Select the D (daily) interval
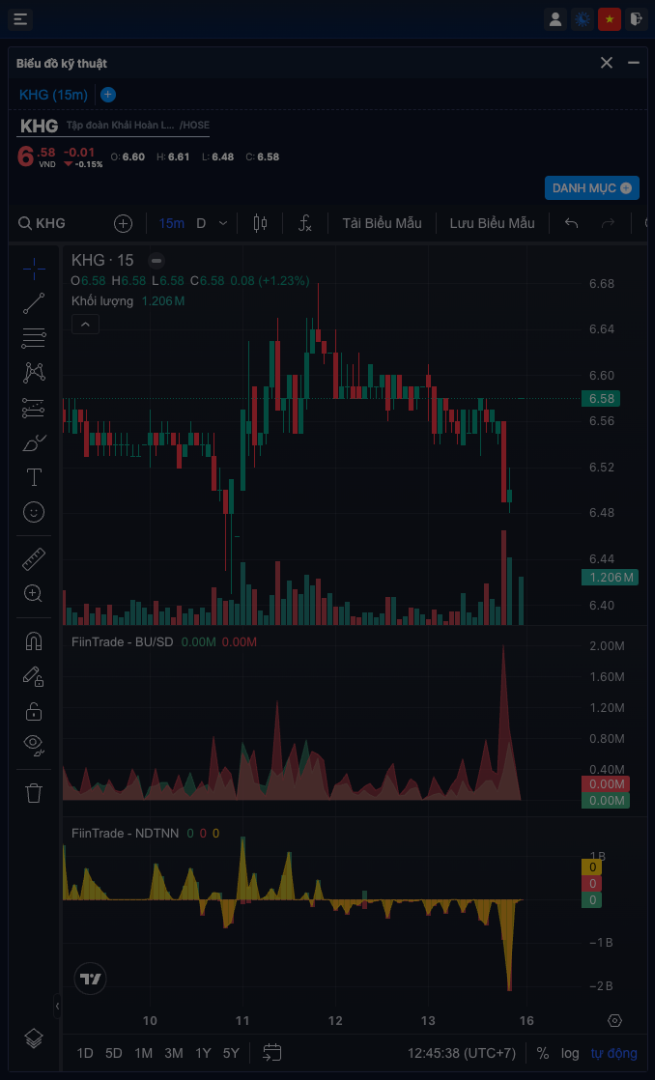 click(201, 223)
